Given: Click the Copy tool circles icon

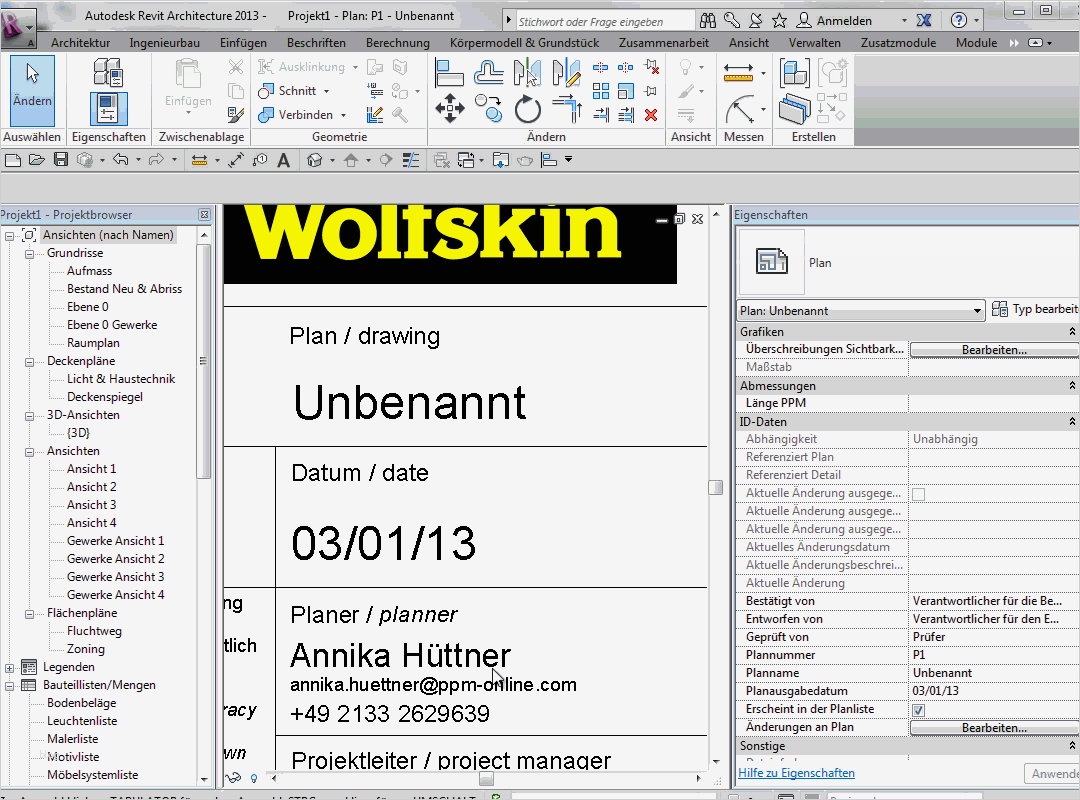Looking at the screenshot, I should (488, 109).
